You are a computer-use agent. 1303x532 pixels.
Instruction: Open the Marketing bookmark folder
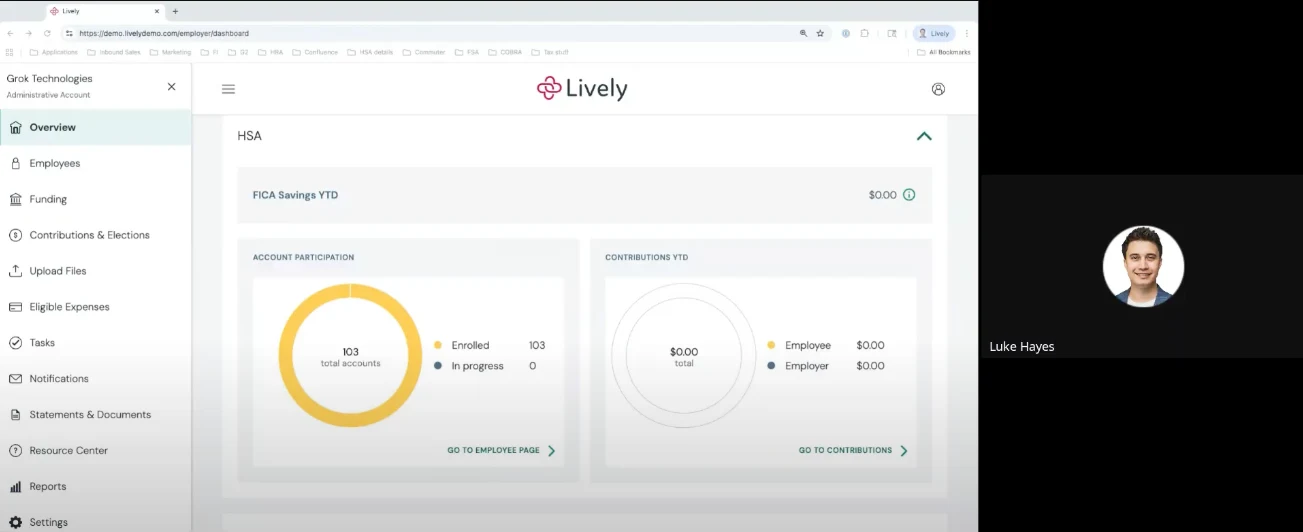(x=170, y=52)
